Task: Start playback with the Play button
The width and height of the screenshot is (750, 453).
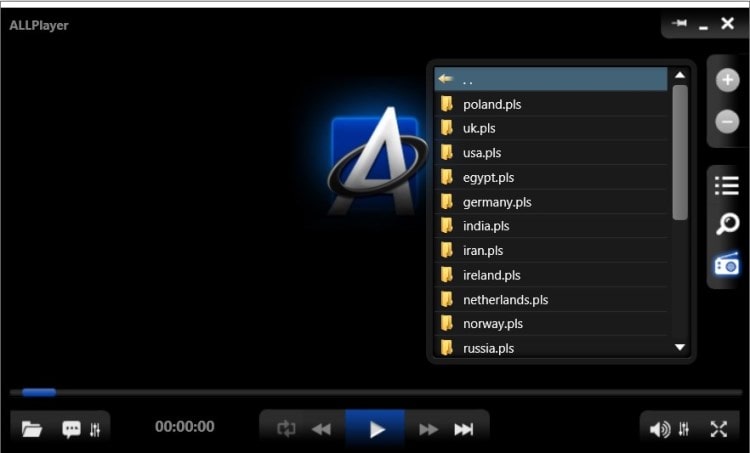Action: [x=376, y=429]
